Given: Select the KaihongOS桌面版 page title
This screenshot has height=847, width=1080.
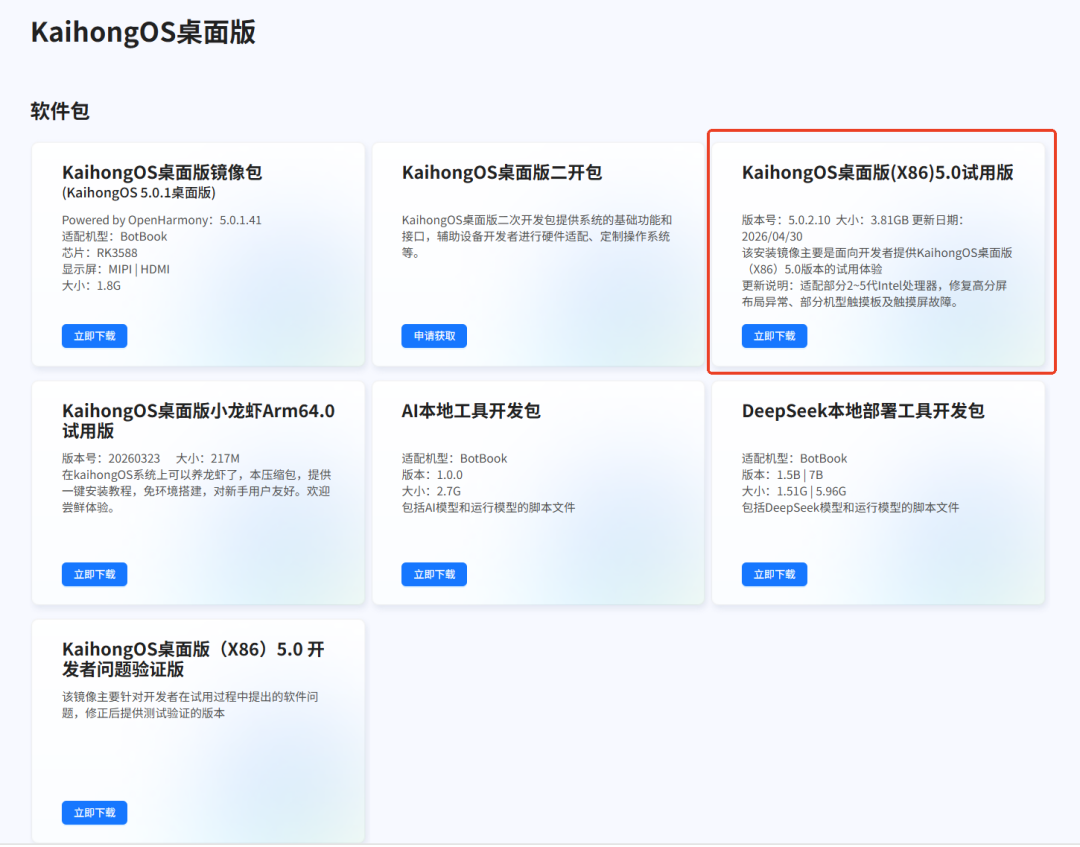Looking at the screenshot, I should click(x=143, y=32).
